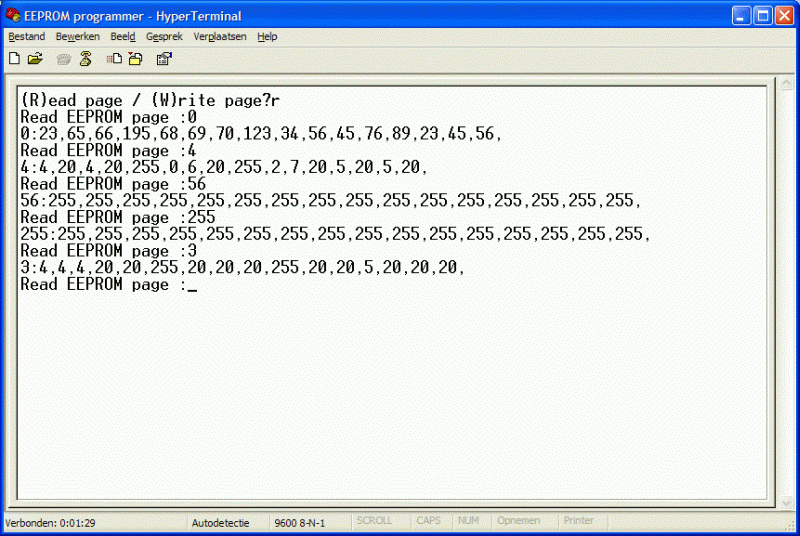
Task: Click the Disconnect icon
Action: pos(85,59)
